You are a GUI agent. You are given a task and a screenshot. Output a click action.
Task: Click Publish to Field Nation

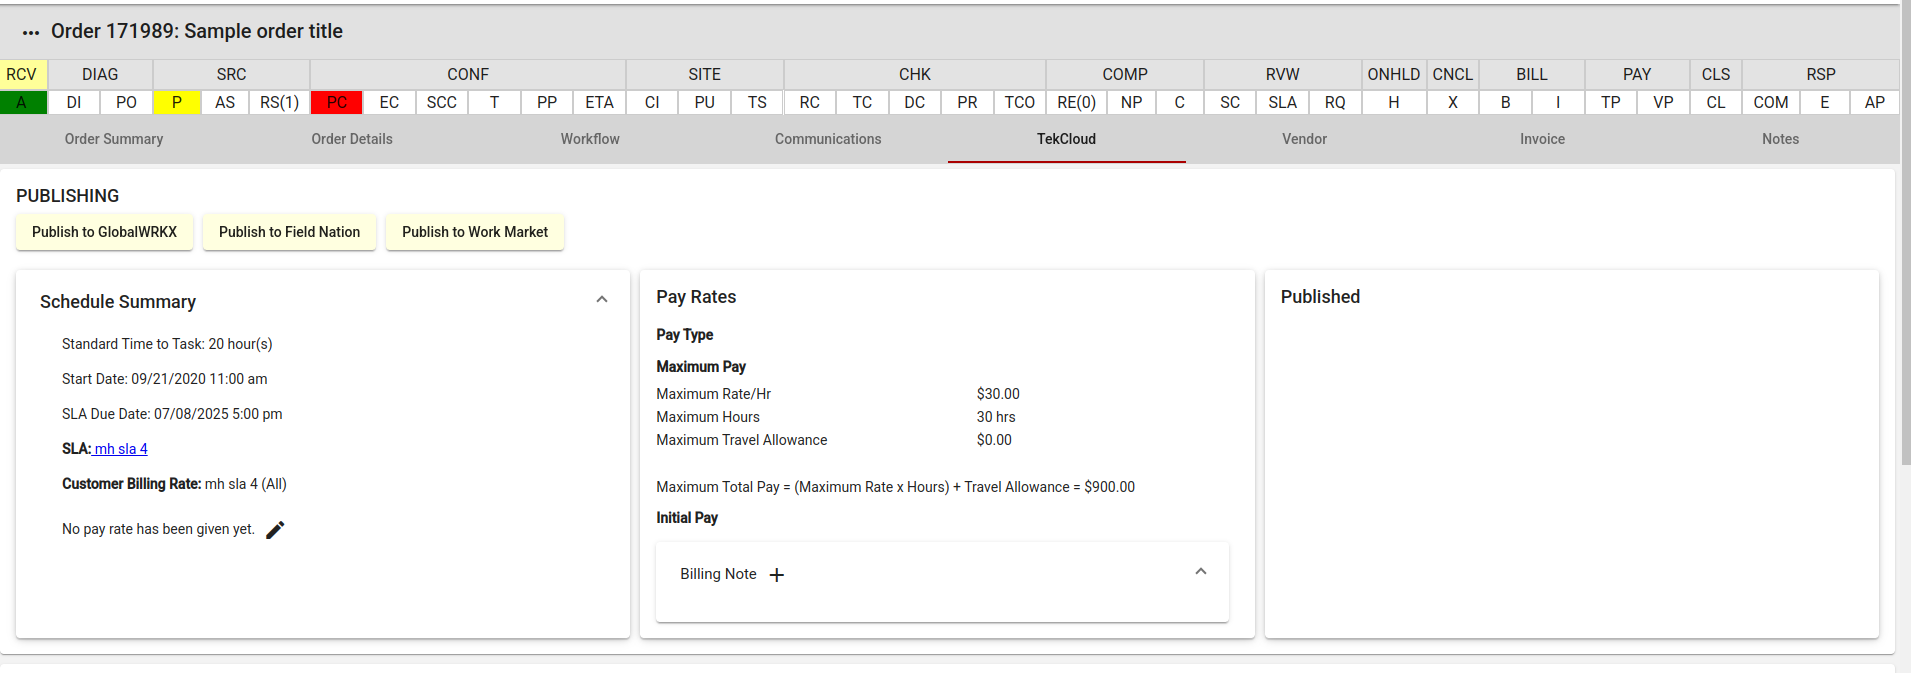289,232
